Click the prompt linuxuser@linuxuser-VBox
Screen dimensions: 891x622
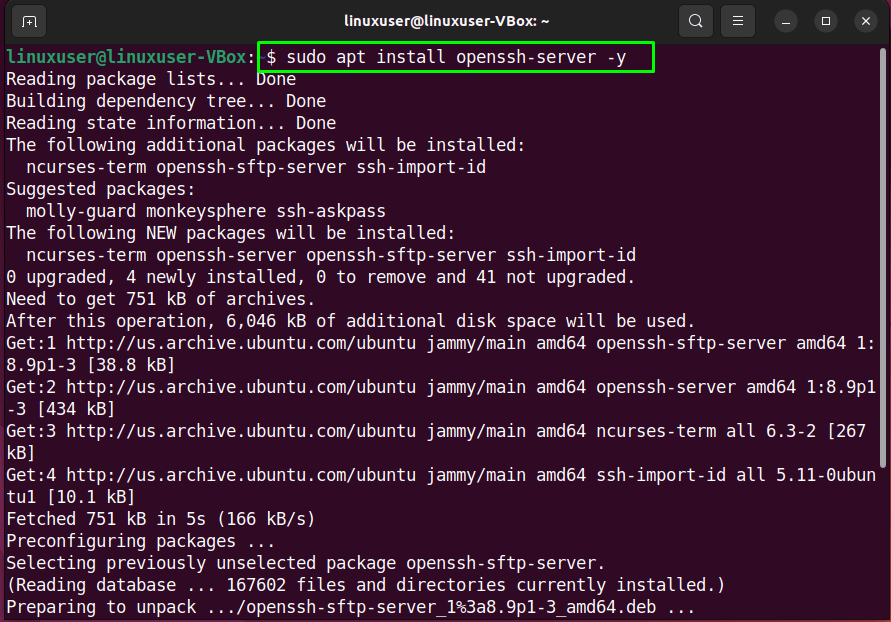tap(126, 57)
